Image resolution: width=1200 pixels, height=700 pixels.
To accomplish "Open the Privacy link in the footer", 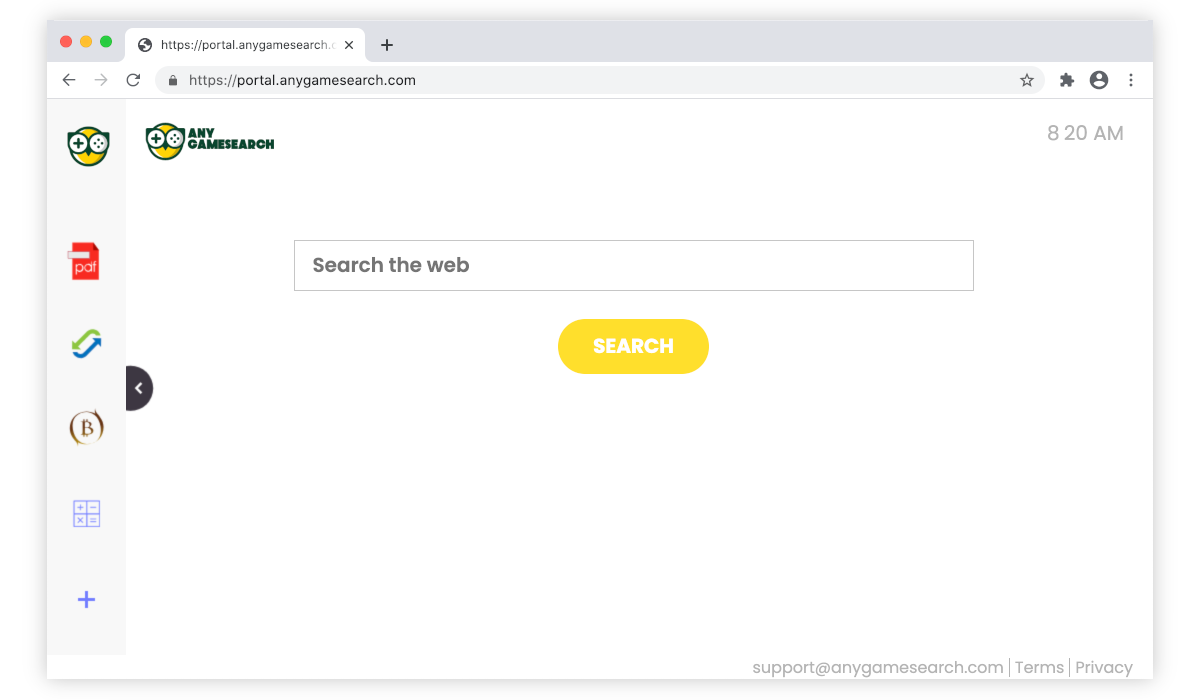I will tap(1104, 667).
